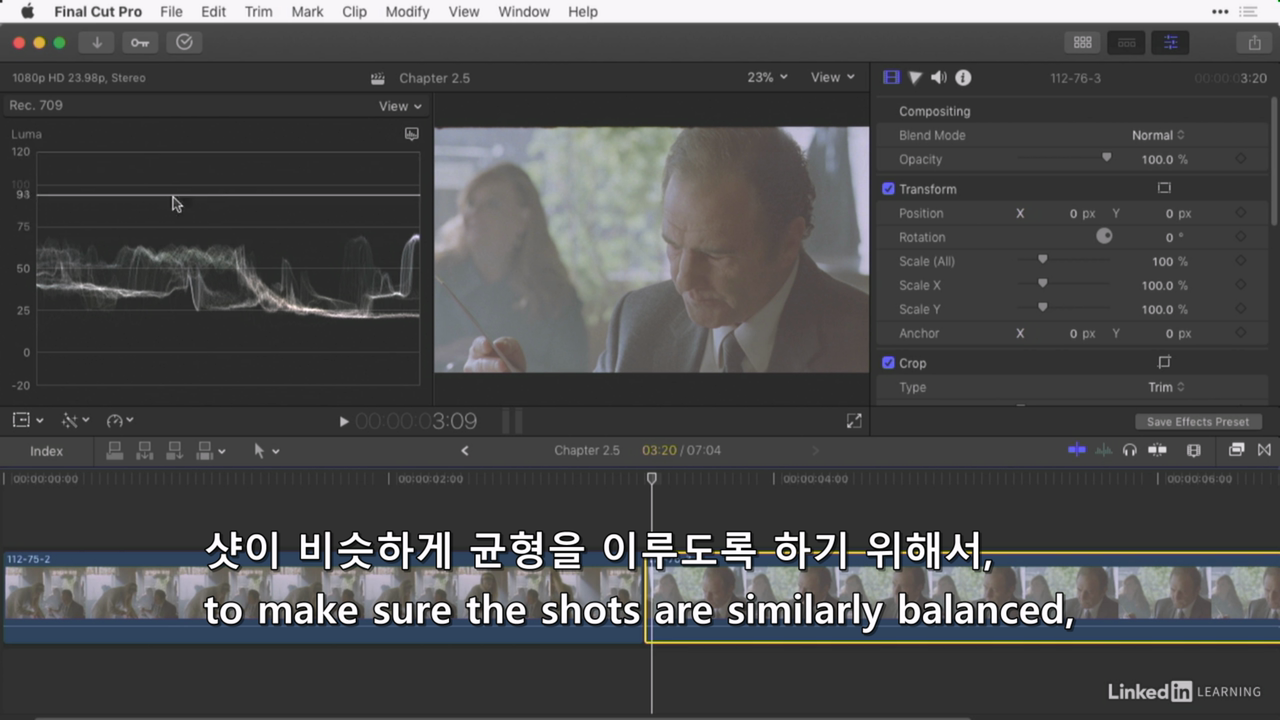Uncheck the Crop checkbox
The height and width of the screenshot is (720, 1280).
pyautogui.click(x=888, y=363)
